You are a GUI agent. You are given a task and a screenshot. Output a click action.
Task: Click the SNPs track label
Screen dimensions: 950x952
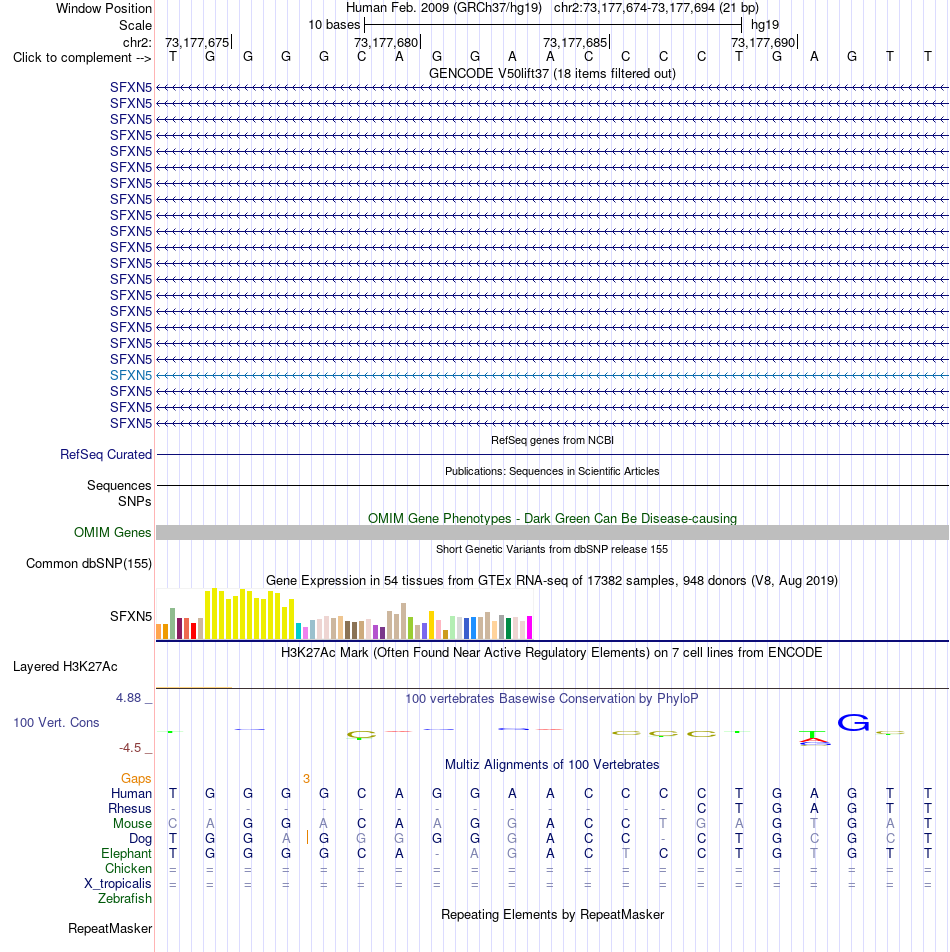click(x=135, y=502)
